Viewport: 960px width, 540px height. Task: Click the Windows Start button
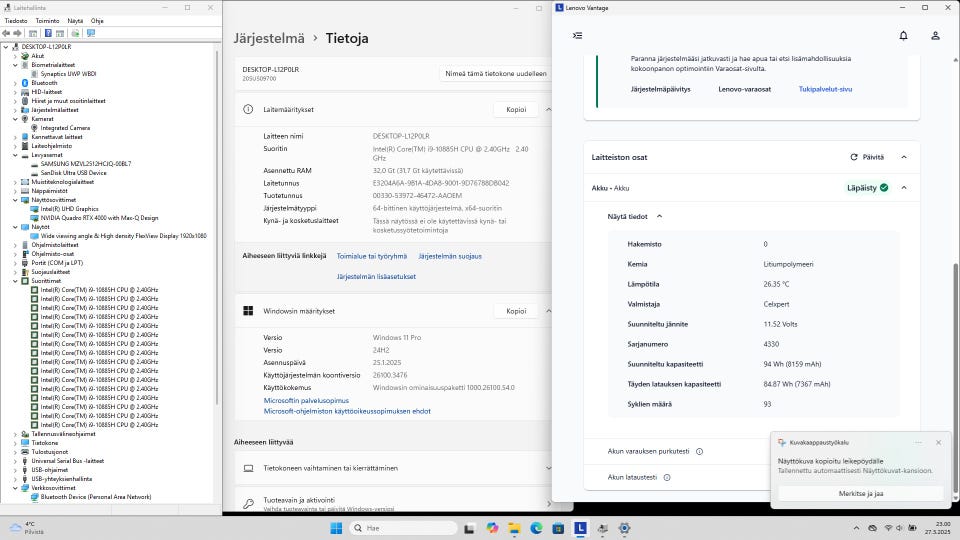[x=337, y=528]
